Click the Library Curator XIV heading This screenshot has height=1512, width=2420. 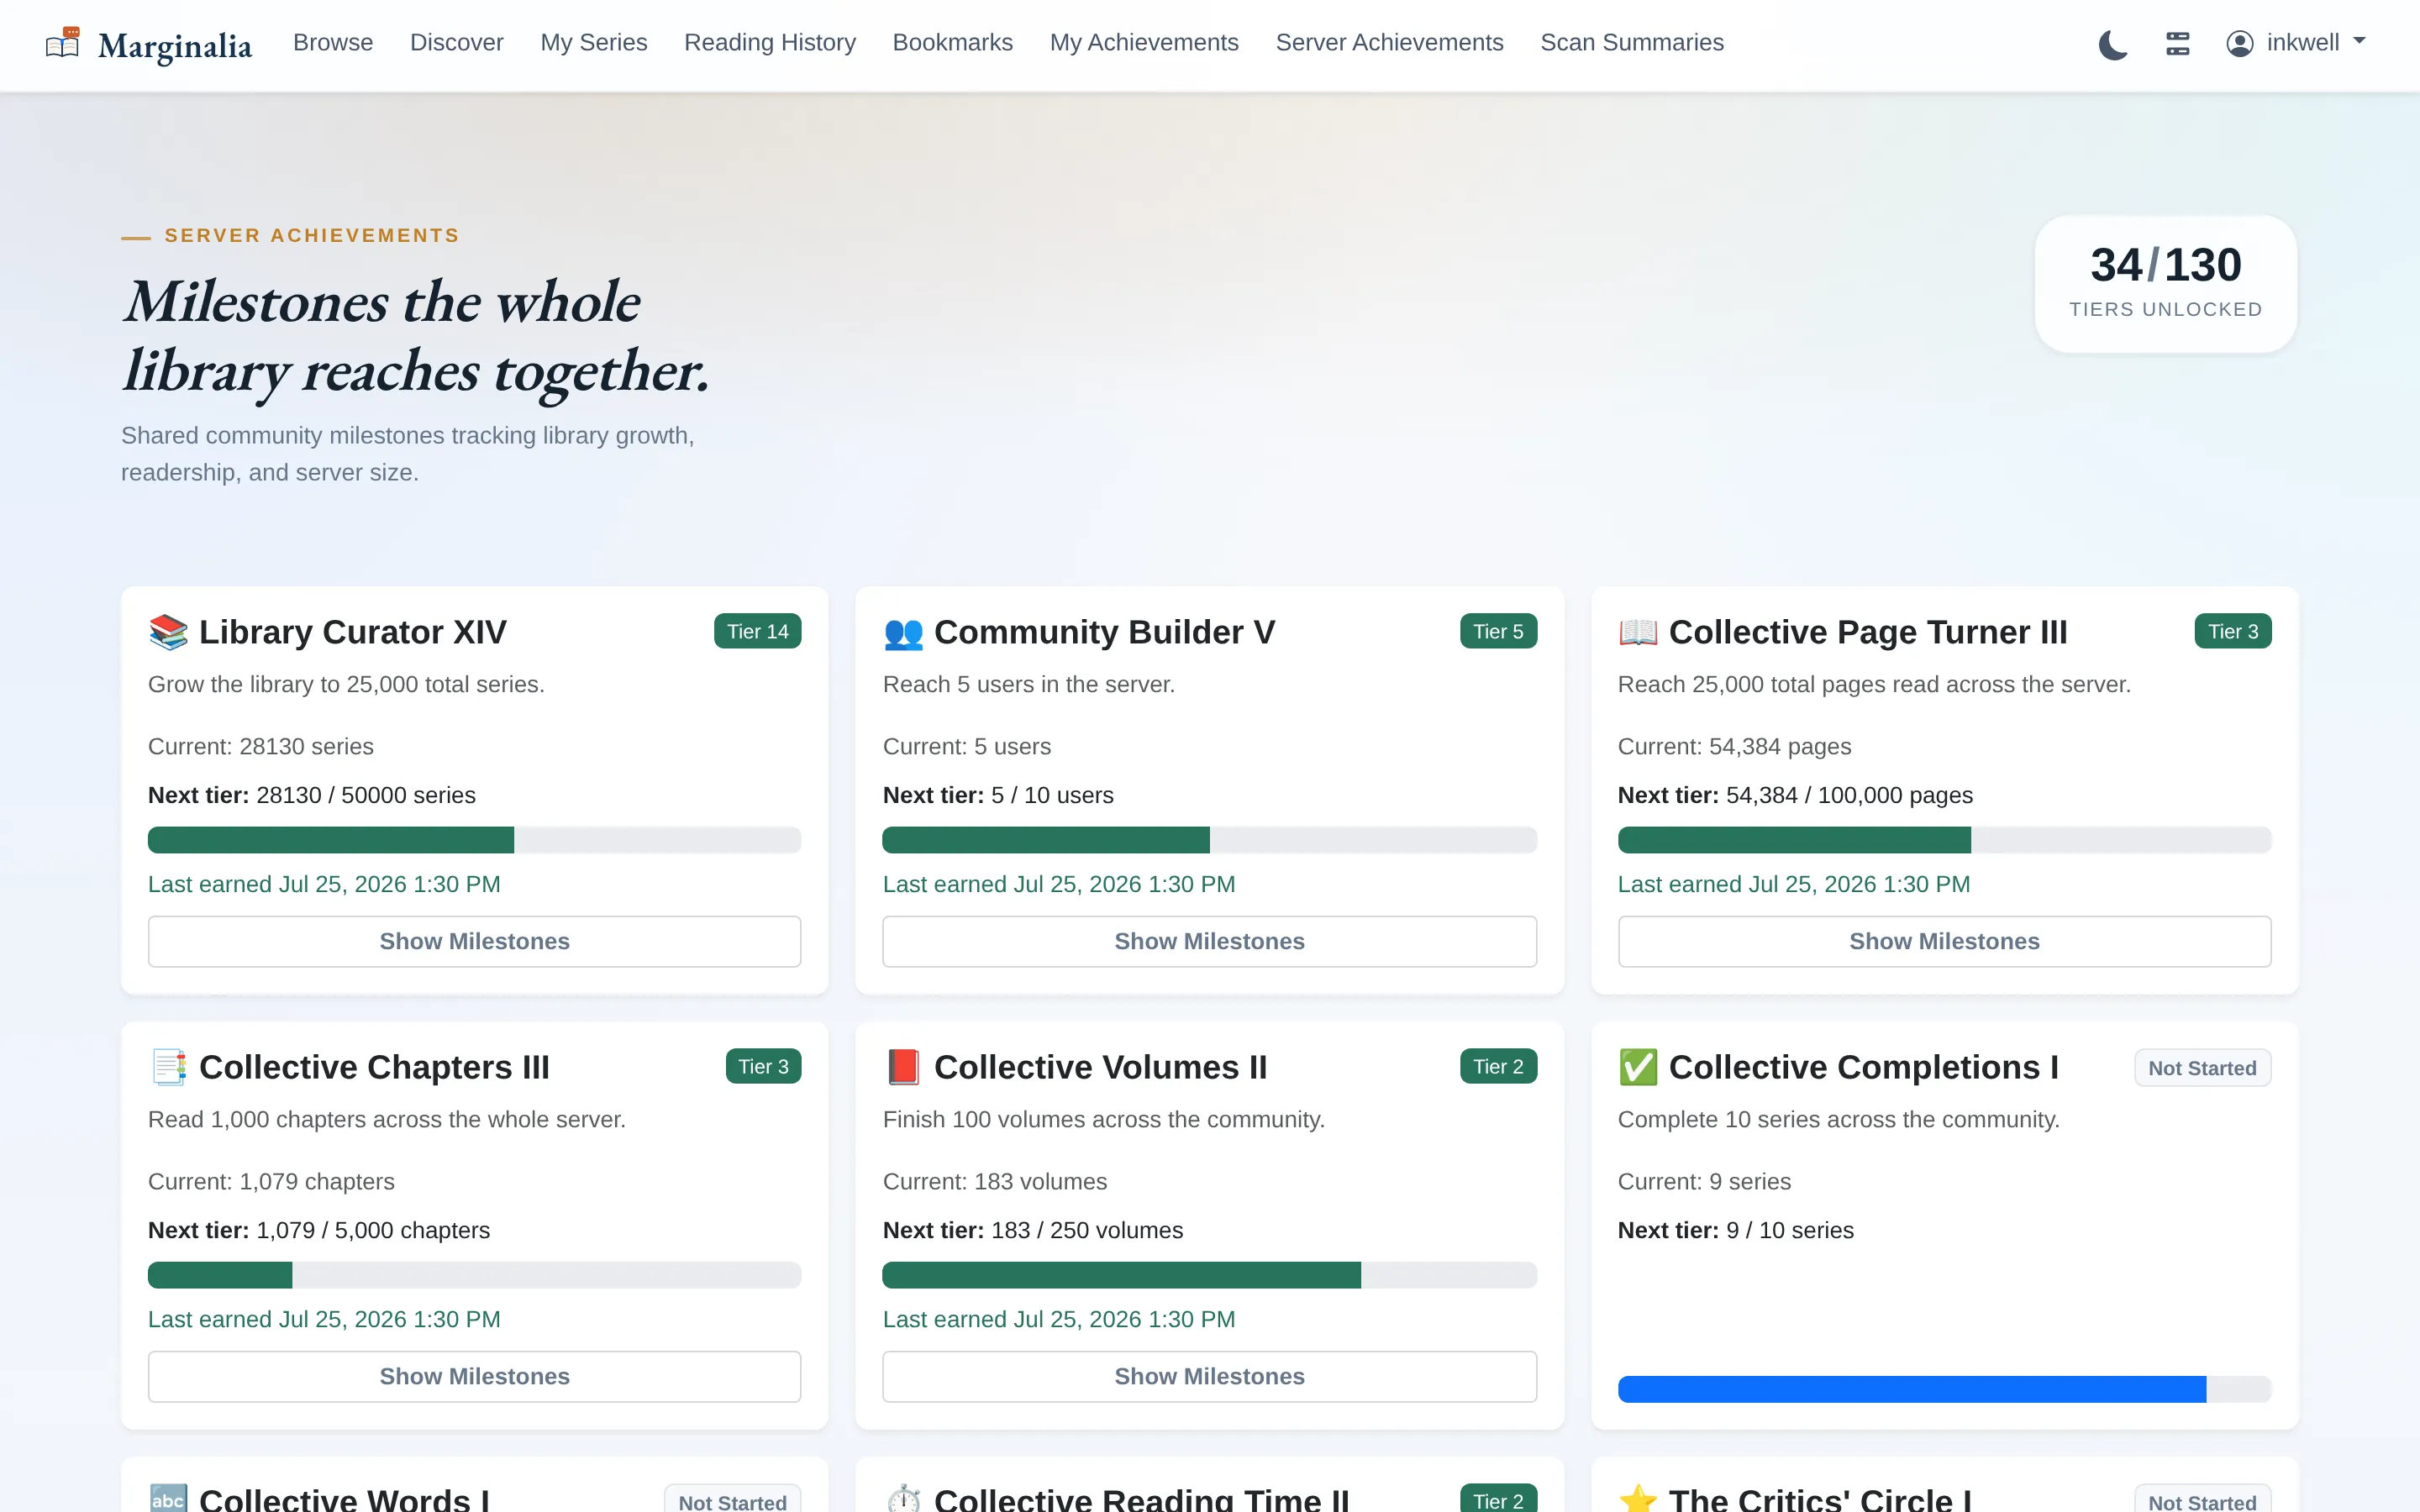pos(352,632)
